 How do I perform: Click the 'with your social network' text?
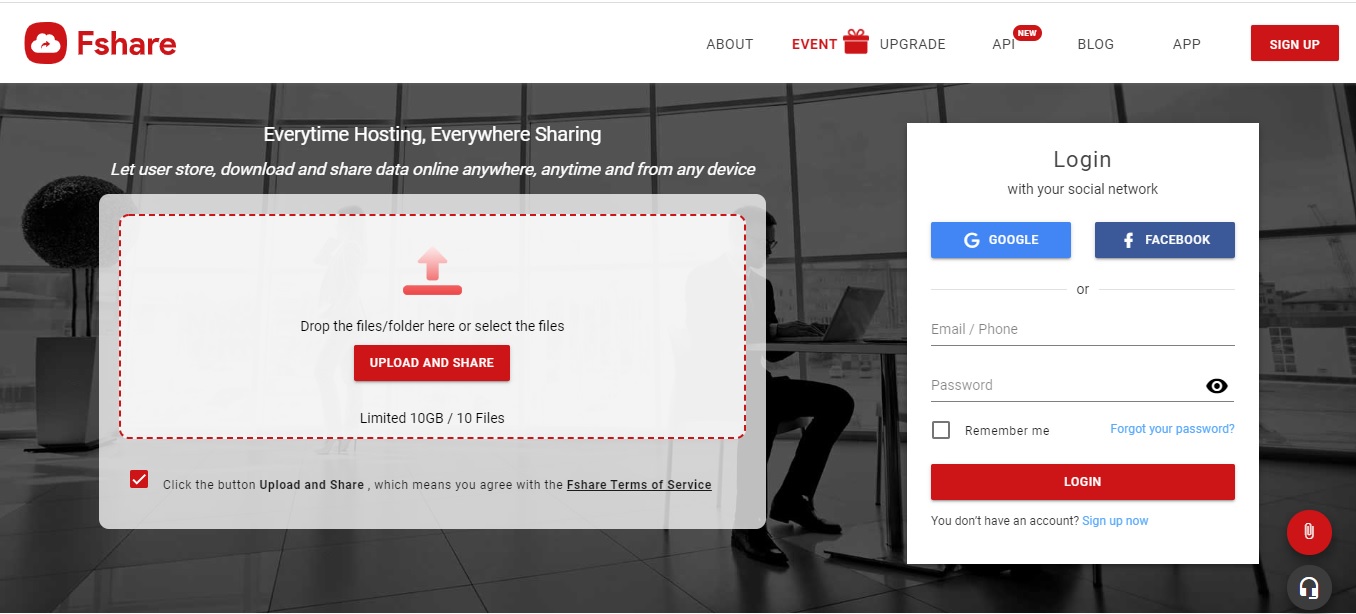pos(1083,189)
